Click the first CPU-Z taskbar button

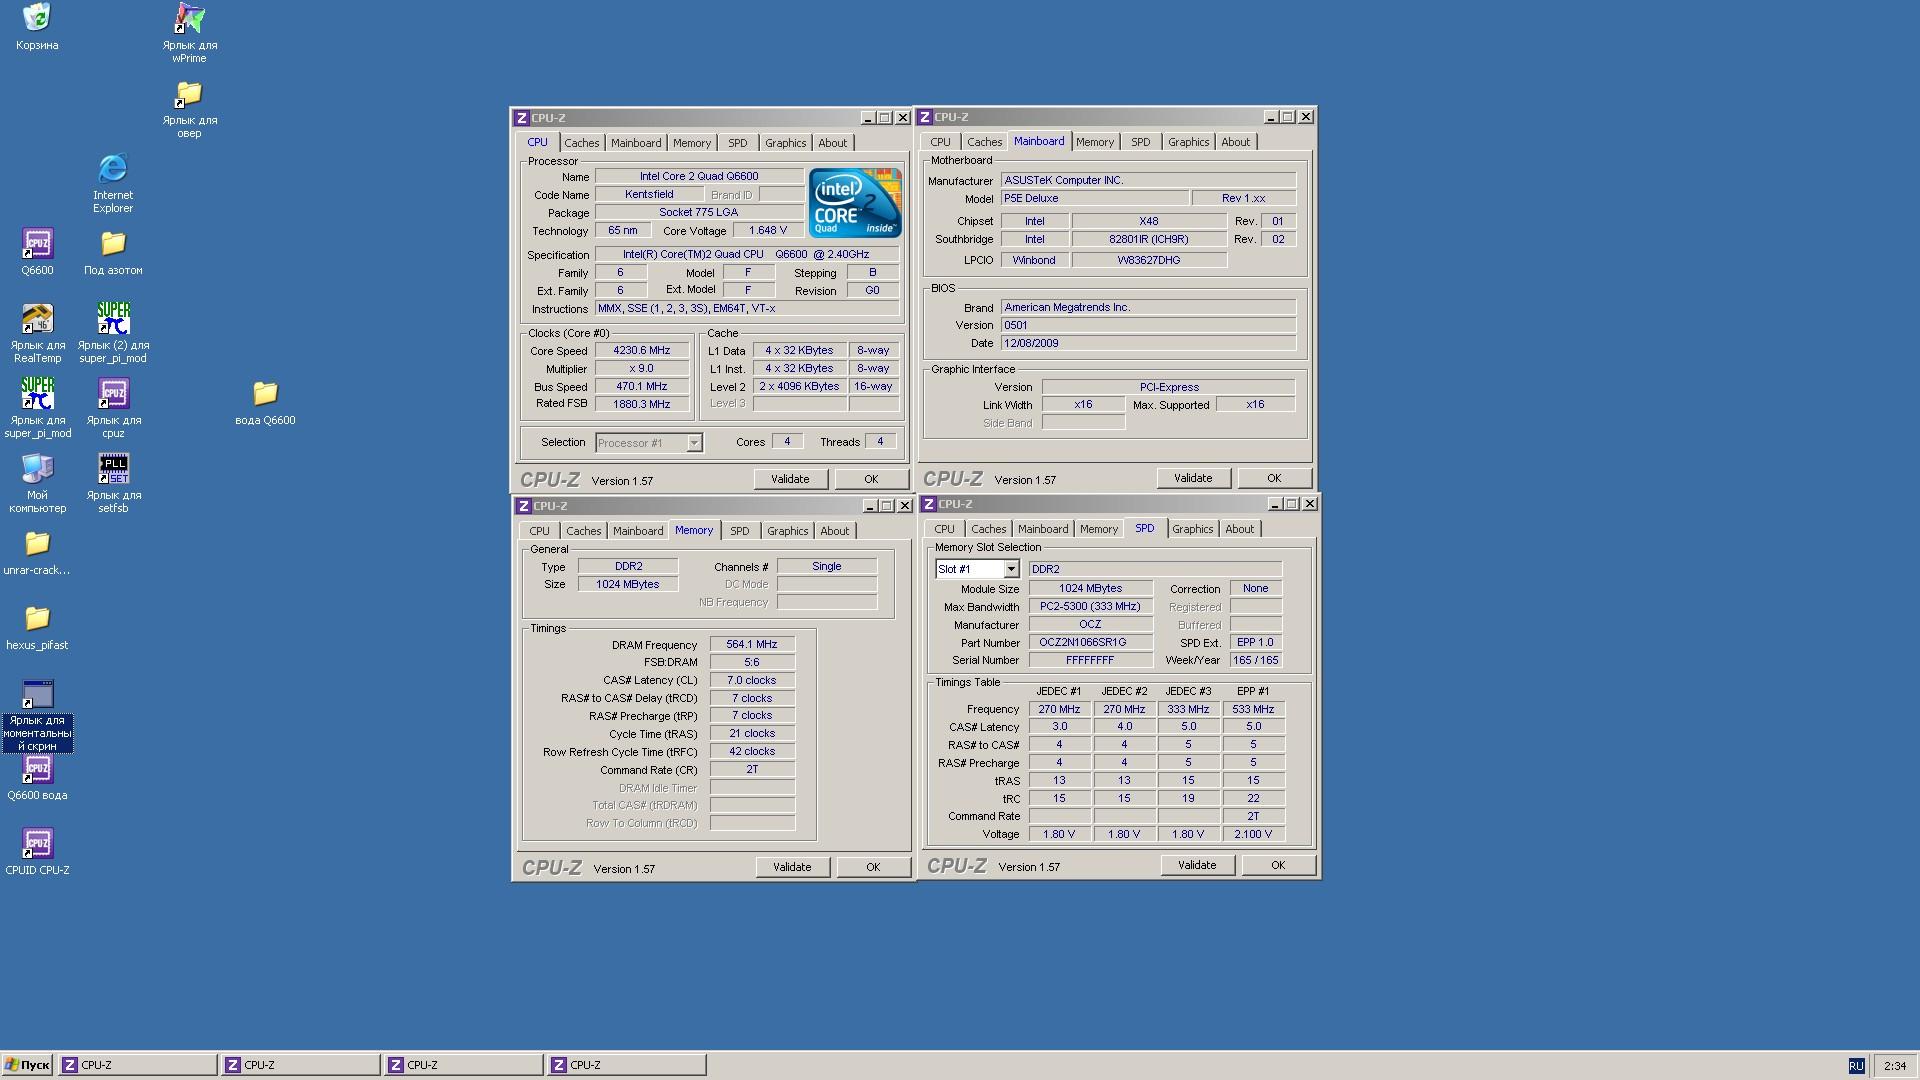(x=138, y=1065)
